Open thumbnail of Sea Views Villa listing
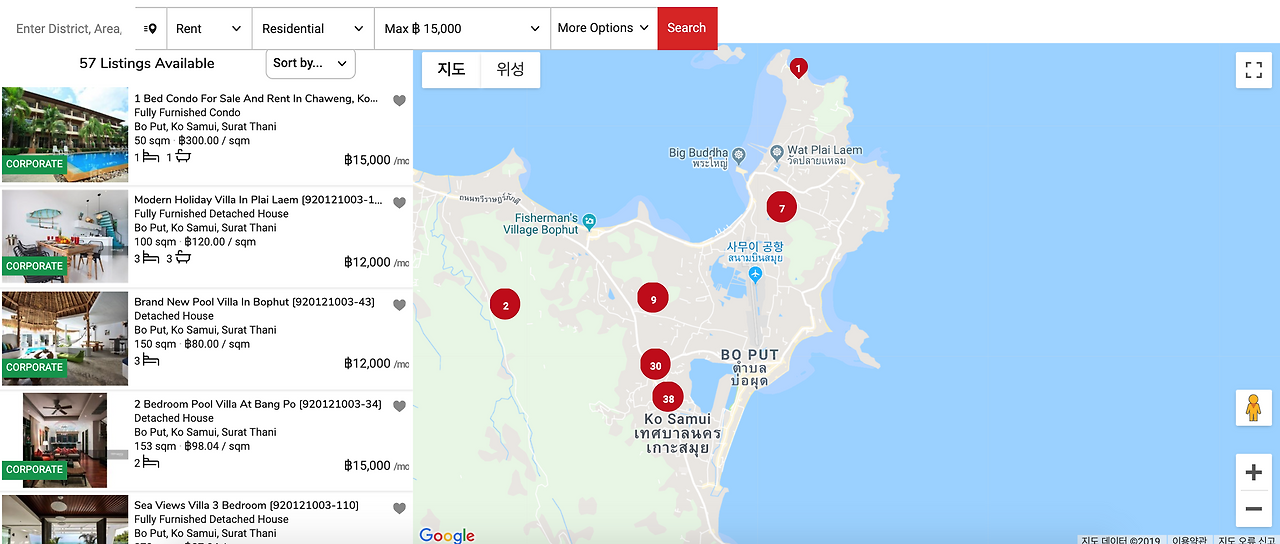 point(65,519)
